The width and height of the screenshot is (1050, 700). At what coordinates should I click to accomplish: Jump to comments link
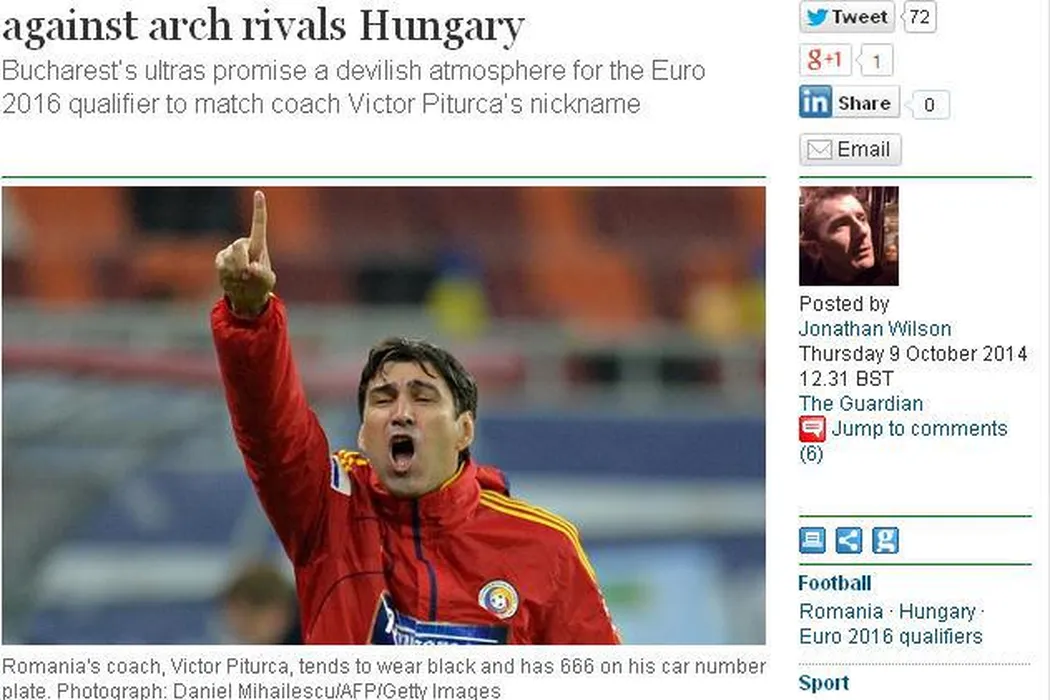[x=919, y=429]
